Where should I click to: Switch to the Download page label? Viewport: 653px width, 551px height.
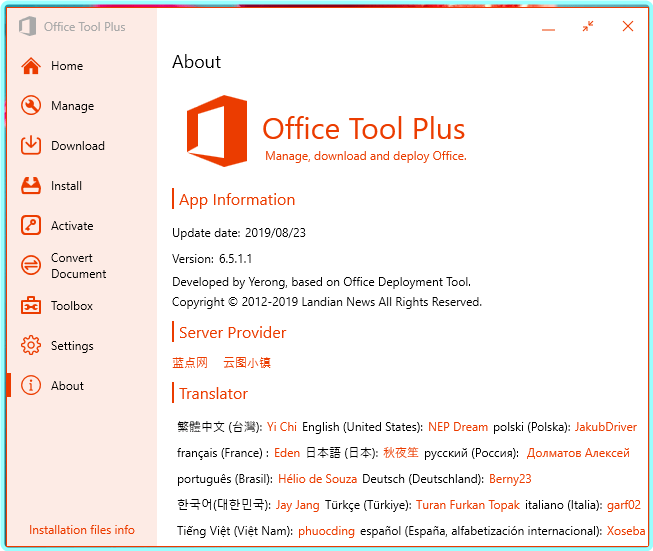point(78,146)
